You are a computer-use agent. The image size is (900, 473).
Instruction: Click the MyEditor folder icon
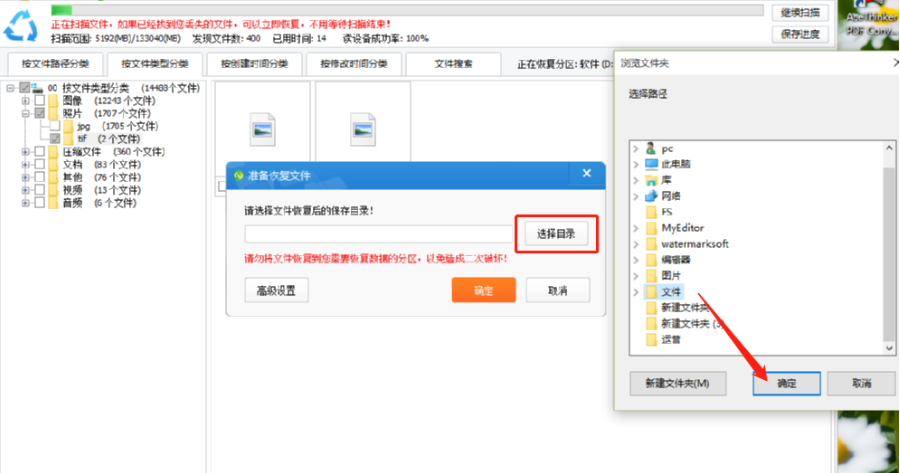coord(651,228)
